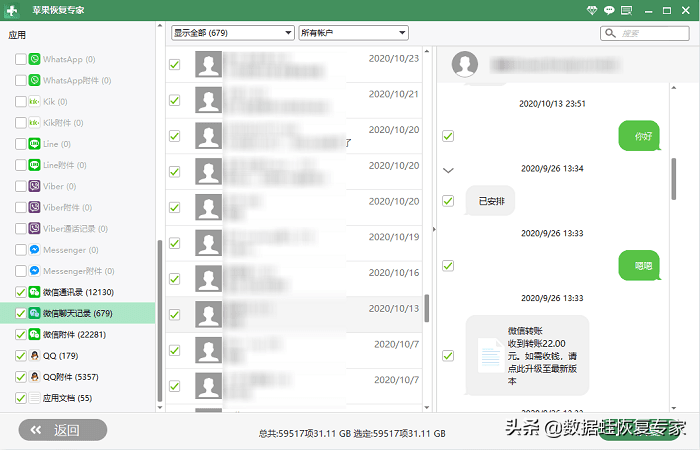
Task: Click the 嗯嗯 message bubble
Action: pos(639,266)
